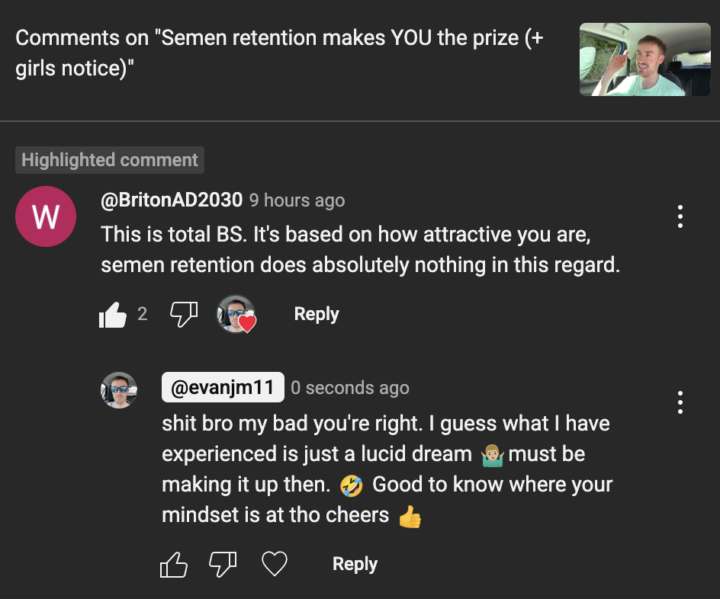720x599 pixels.
Task: Click the "Highlighted comment" badge
Action: [x=110, y=160]
